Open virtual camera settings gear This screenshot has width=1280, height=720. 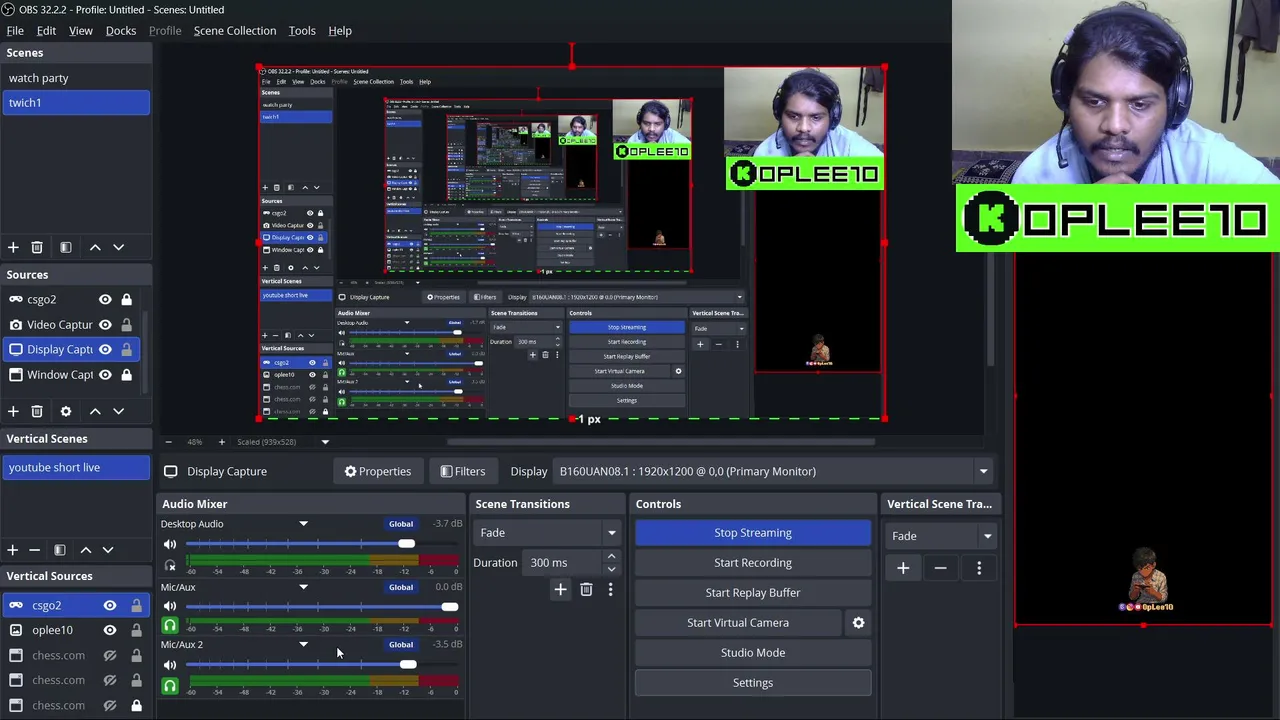tap(858, 623)
